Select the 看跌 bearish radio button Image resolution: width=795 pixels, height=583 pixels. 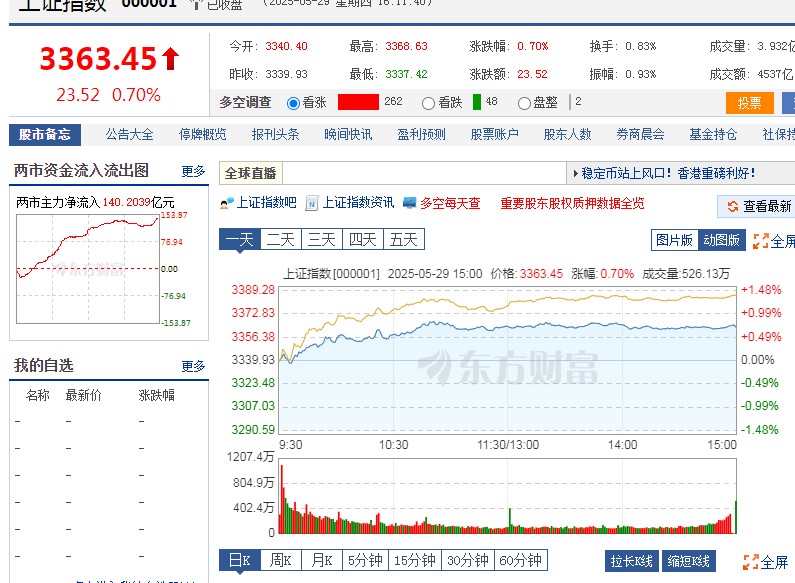click(428, 103)
